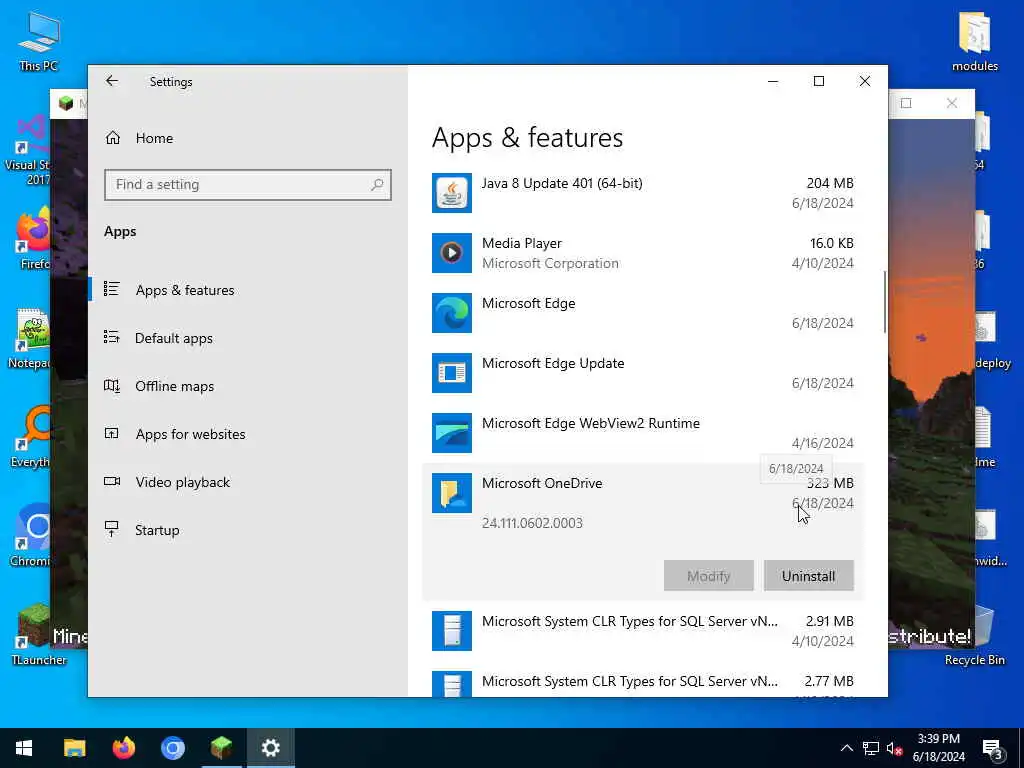Click the muted volume tray icon
The width and height of the screenshot is (1024, 768).
coord(894,748)
